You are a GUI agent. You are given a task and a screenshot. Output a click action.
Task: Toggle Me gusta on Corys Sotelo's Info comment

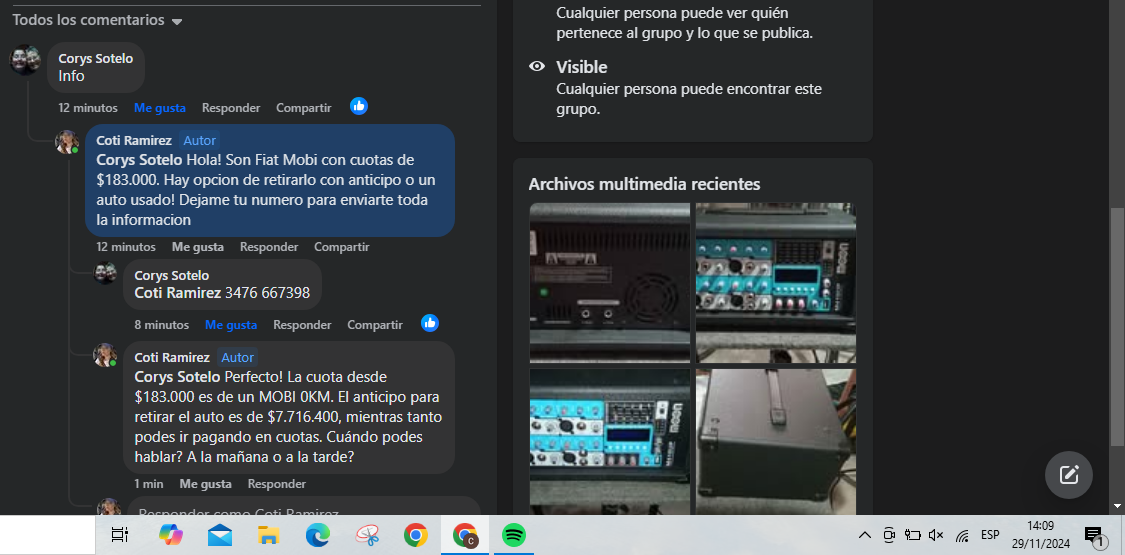[160, 108]
